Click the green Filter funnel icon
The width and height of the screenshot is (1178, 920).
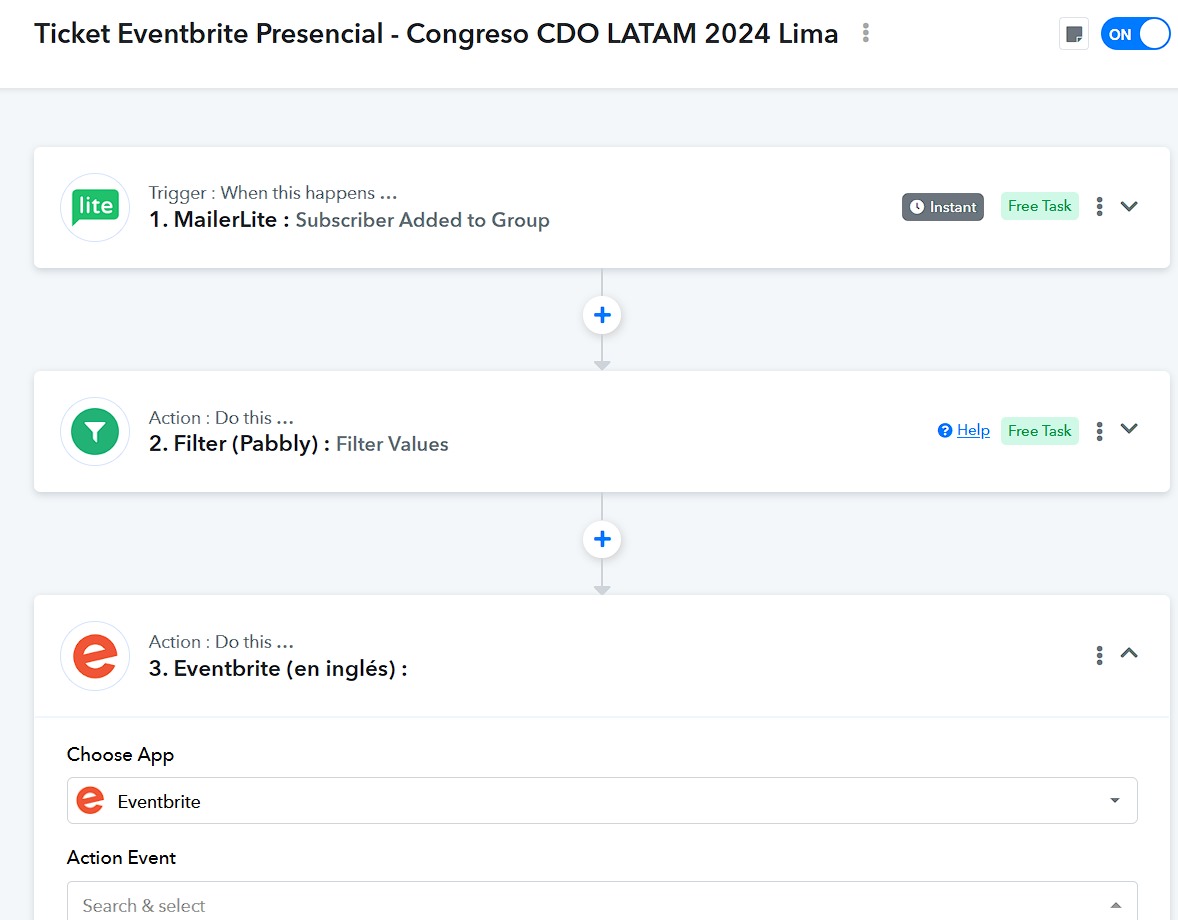(95, 432)
